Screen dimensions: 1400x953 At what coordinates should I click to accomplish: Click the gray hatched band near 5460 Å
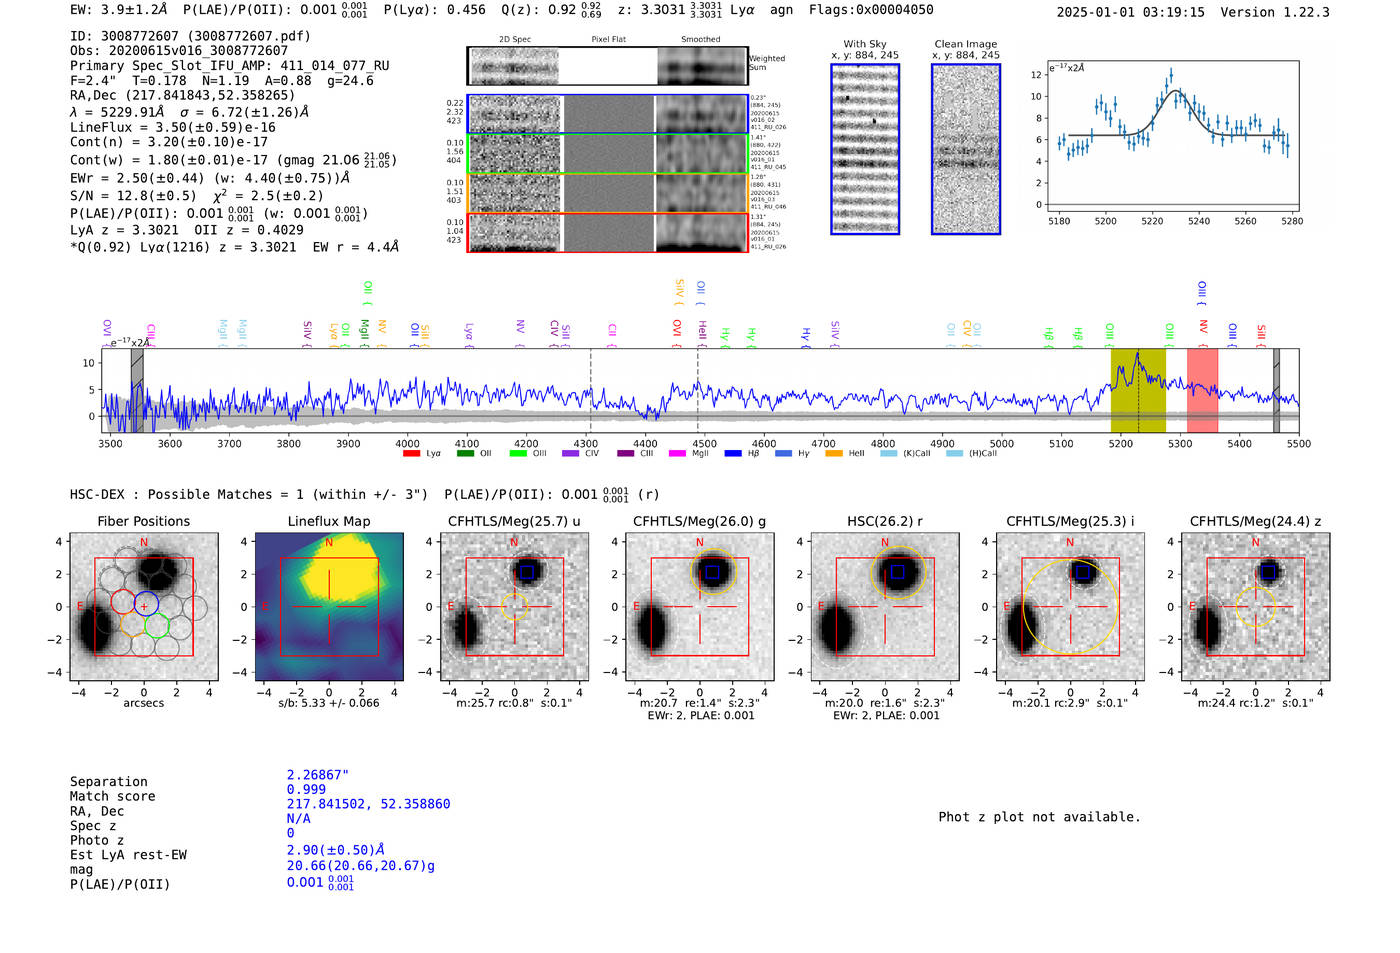tap(1276, 390)
